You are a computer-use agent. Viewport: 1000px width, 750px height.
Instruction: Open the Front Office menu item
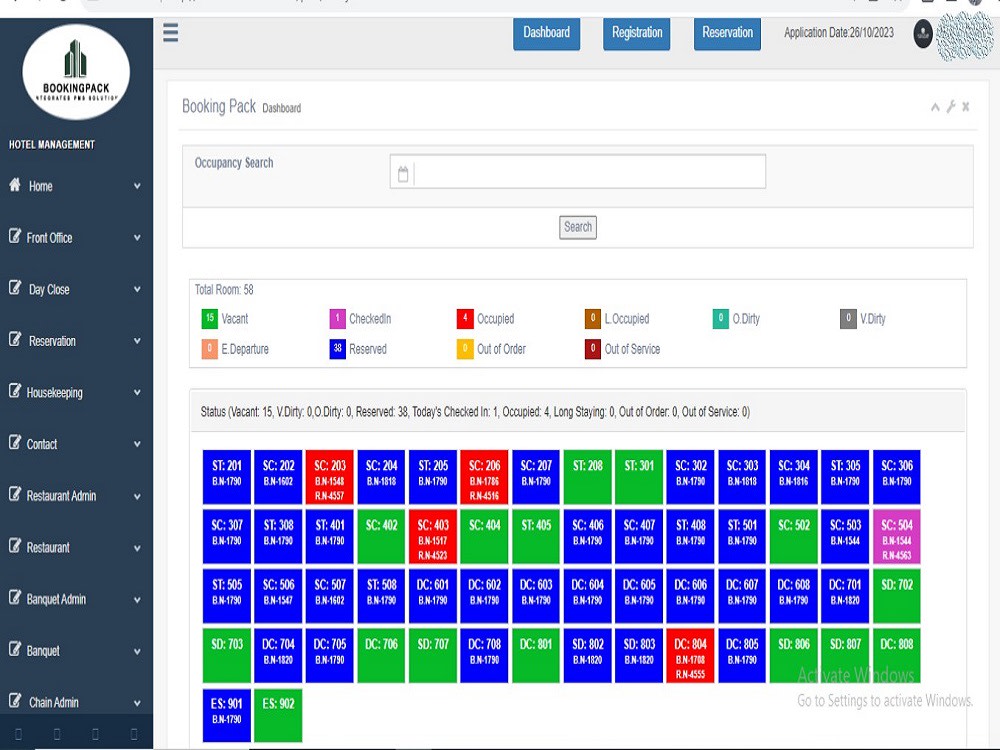tap(76, 238)
